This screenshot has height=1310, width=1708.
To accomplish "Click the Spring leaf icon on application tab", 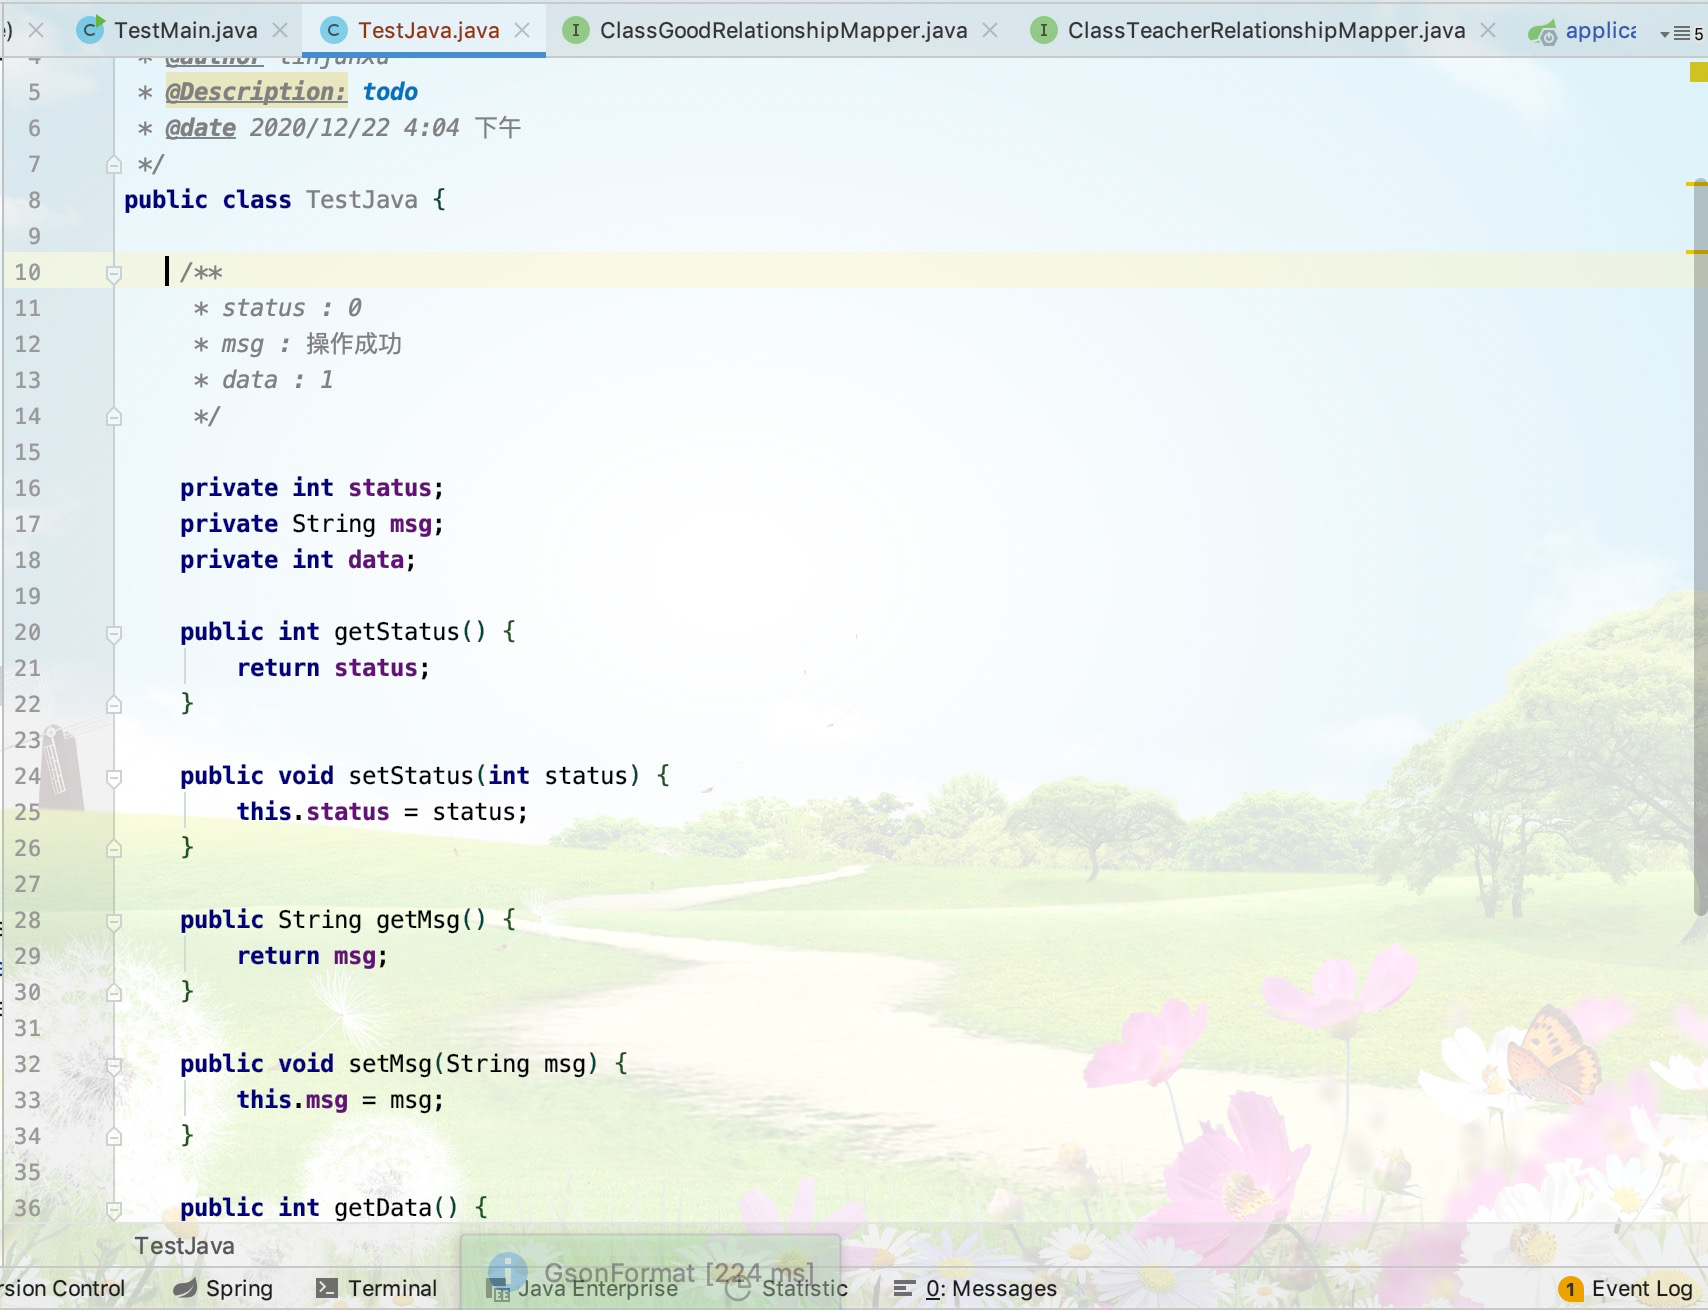I will (x=1542, y=33).
